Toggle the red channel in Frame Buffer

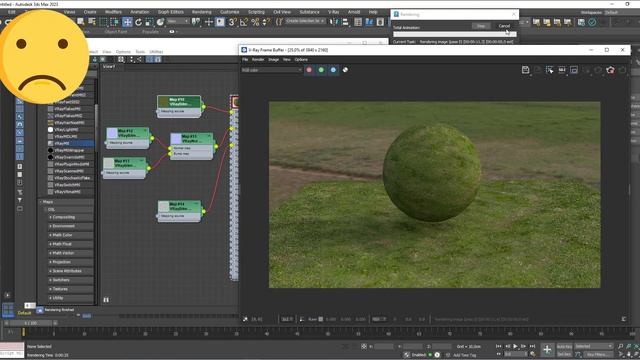coord(309,70)
